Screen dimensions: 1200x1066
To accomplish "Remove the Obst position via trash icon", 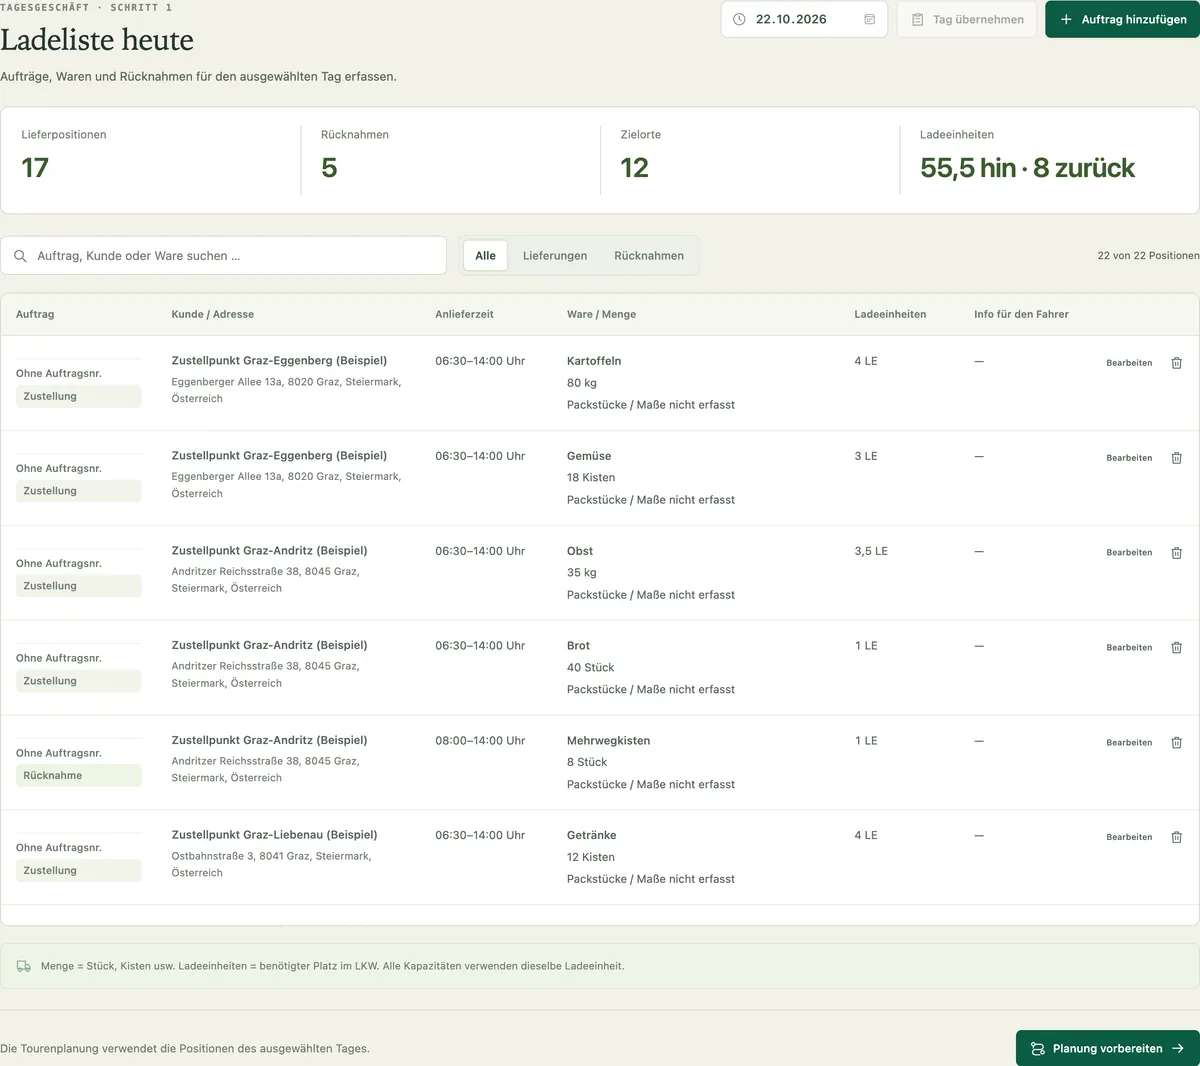I will (x=1176, y=553).
